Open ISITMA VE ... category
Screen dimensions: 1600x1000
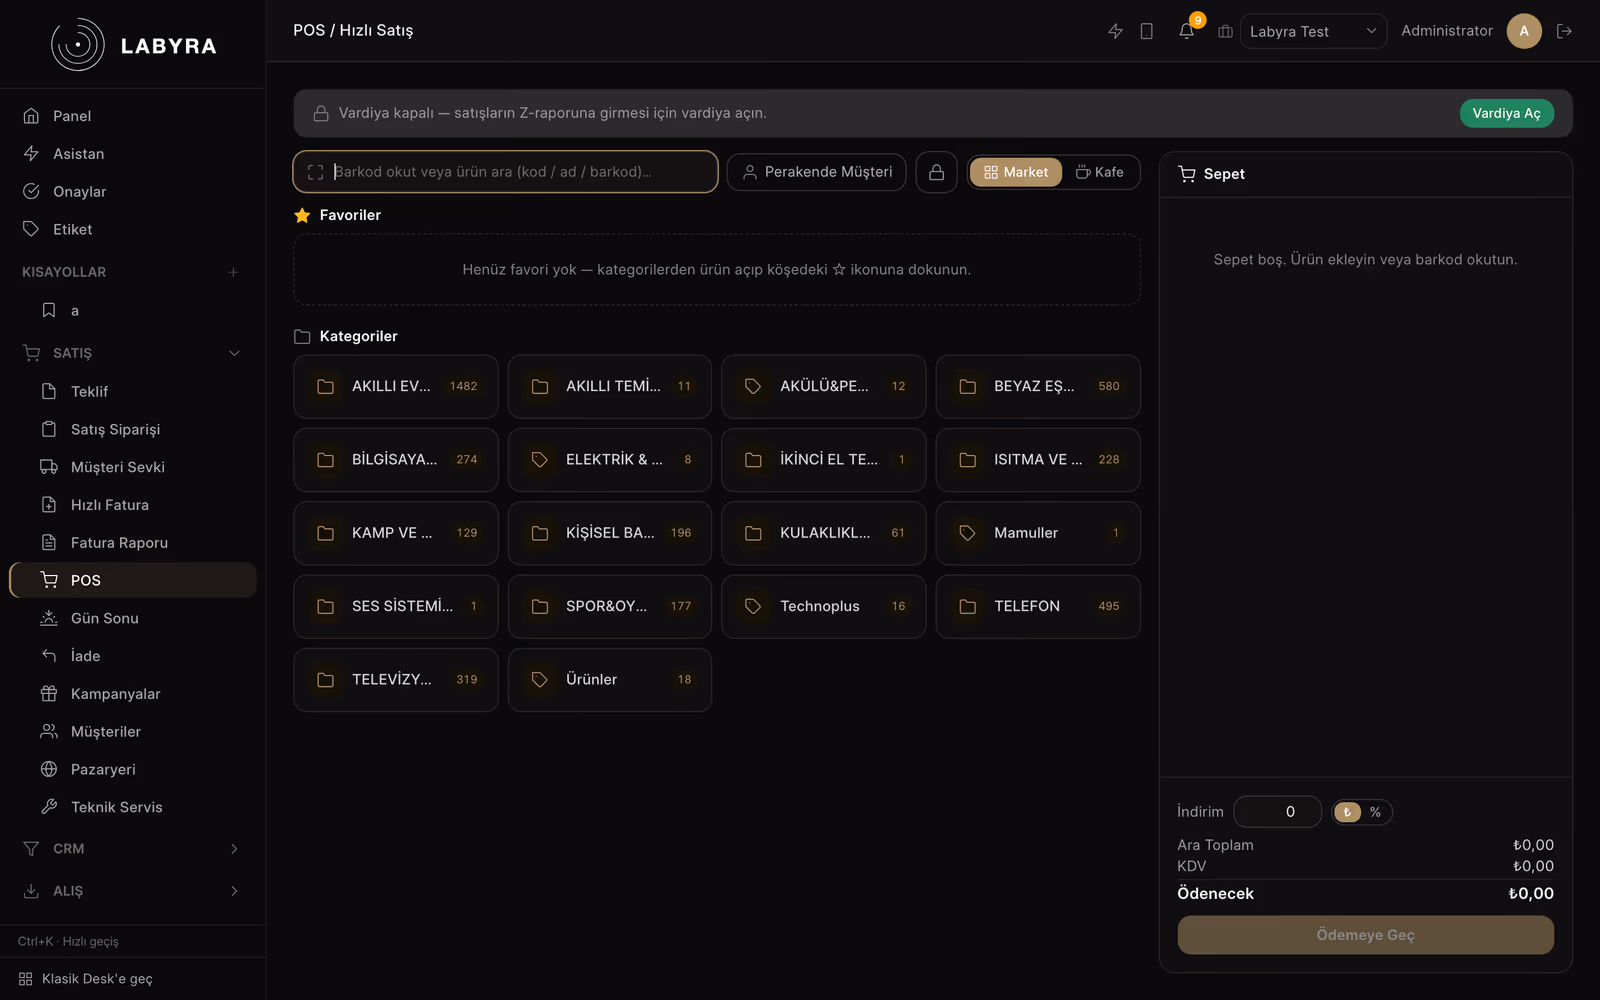pyautogui.click(x=1038, y=460)
